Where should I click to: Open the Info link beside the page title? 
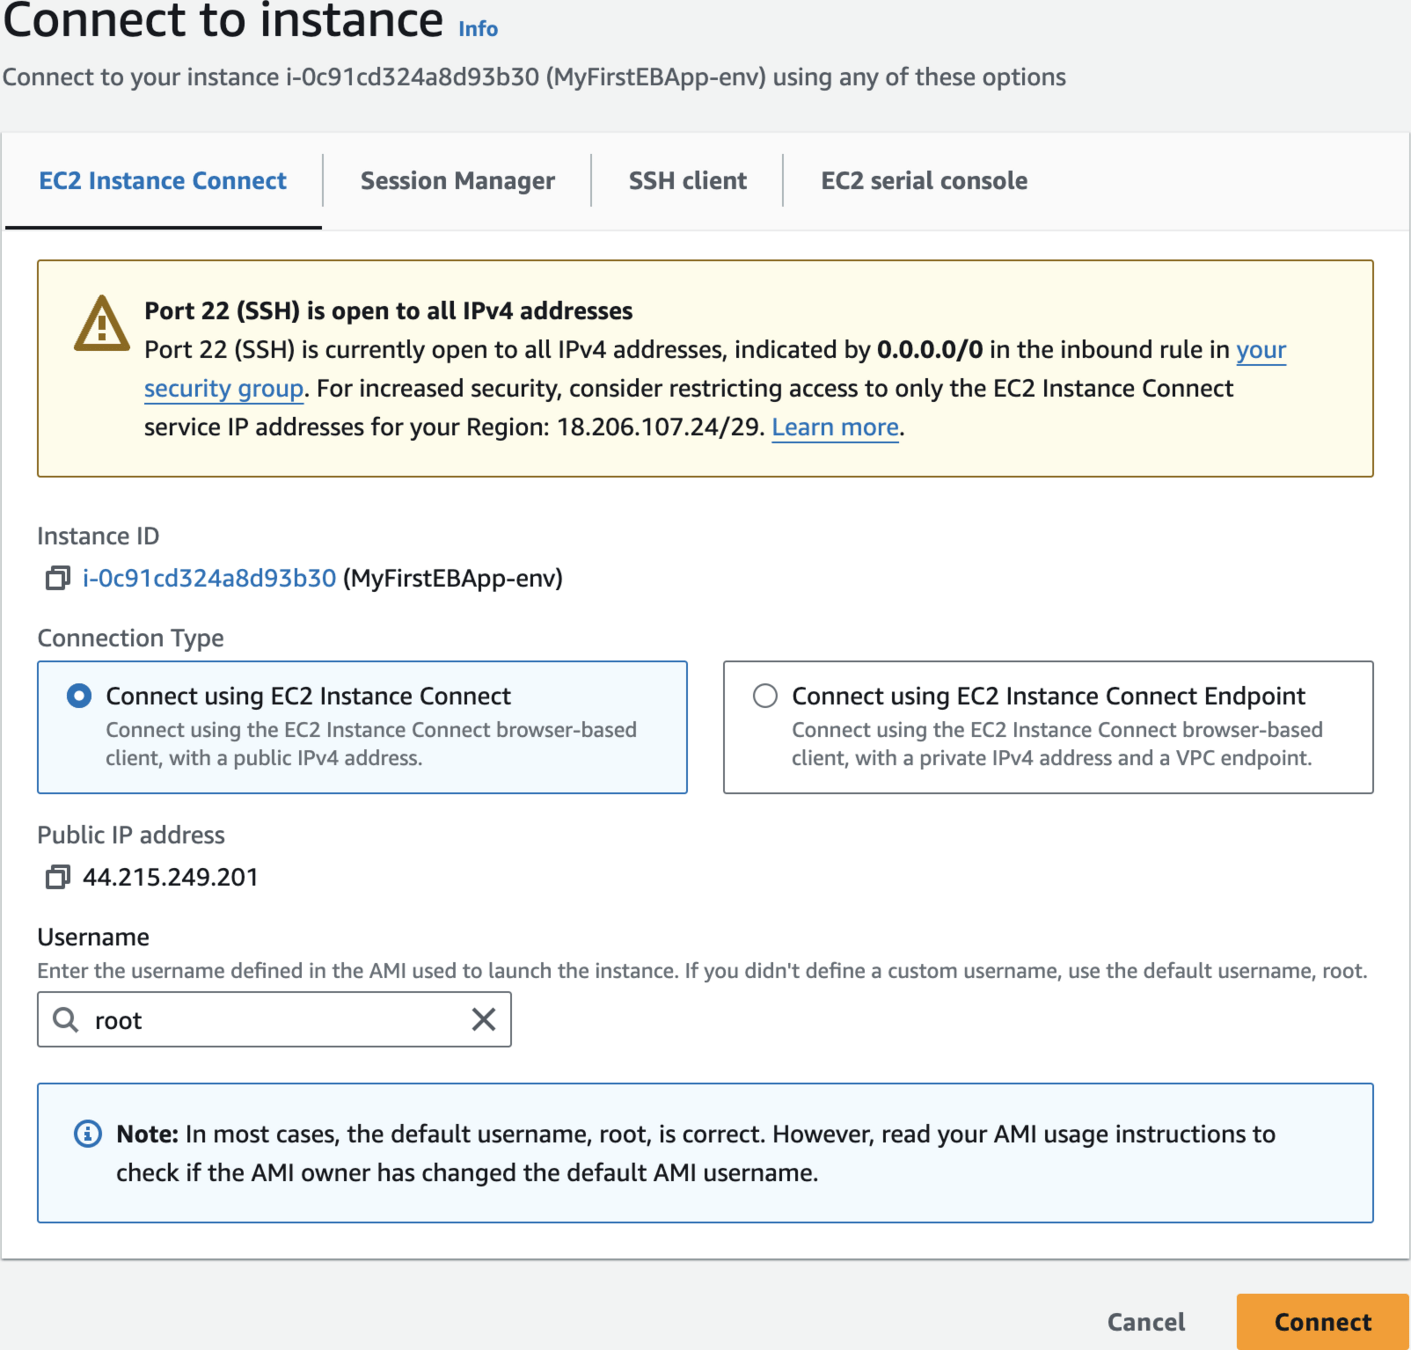478,29
